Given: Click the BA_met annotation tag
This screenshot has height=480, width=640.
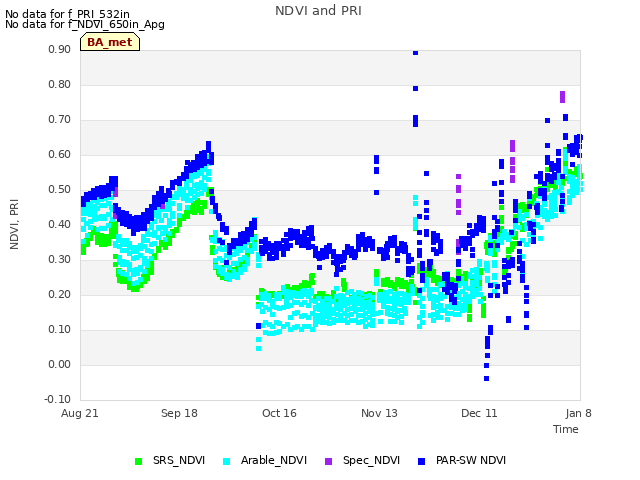Looking at the screenshot, I should coord(110,42).
